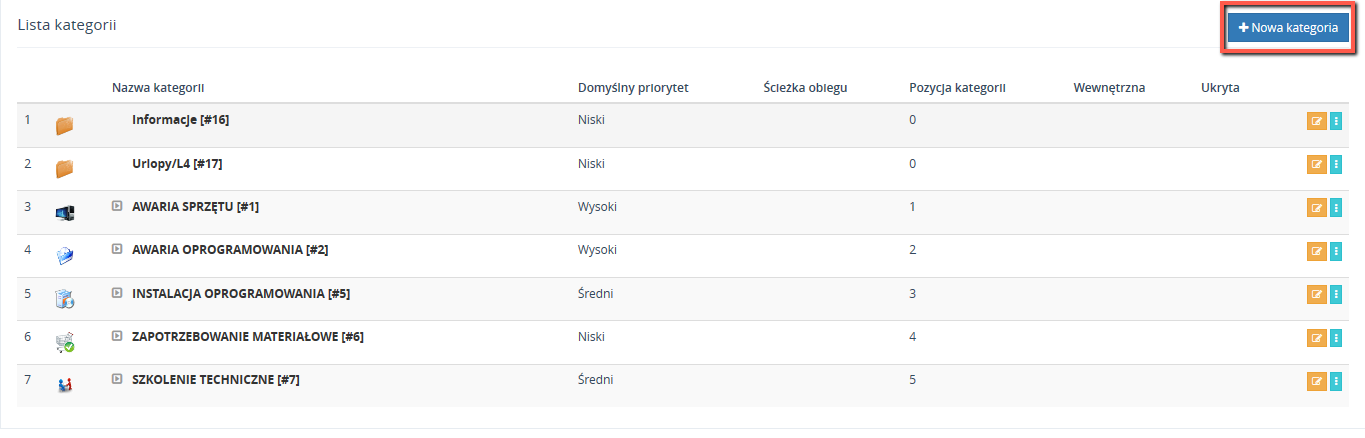Expand the AWARIA SPRZĘTU subcategories
Viewport: 1365px width, 438px height.
pyautogui.click(x=117, y=206)
